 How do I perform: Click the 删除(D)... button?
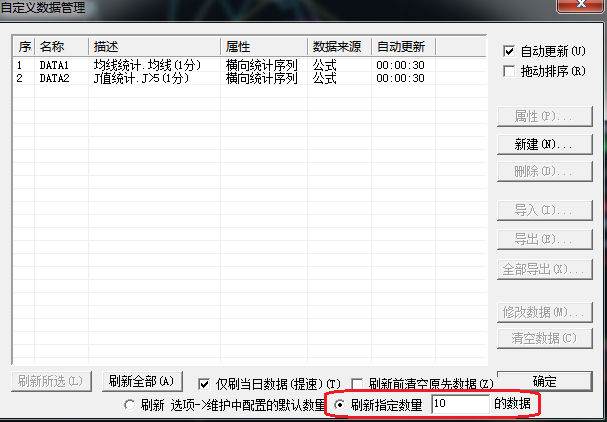point(545,172)
